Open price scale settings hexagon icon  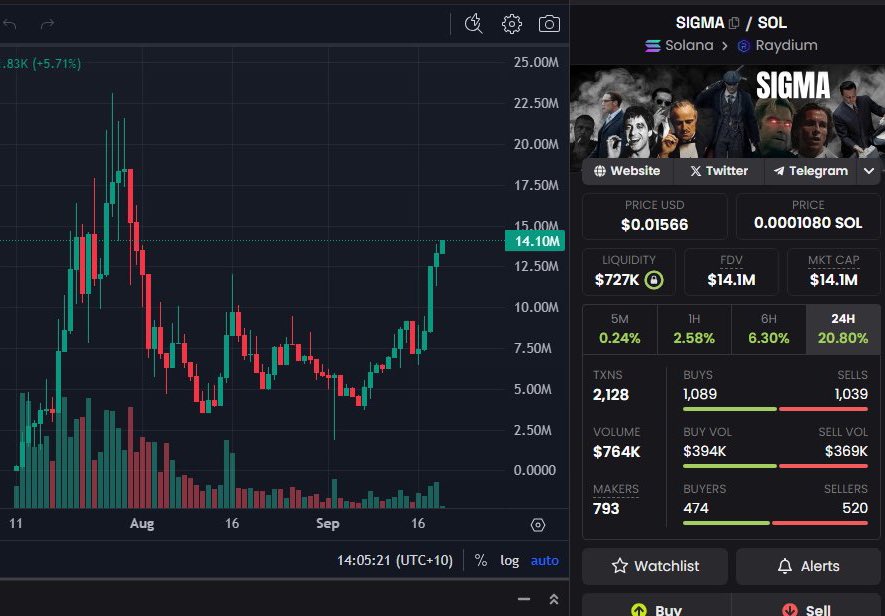click(538, 525)
